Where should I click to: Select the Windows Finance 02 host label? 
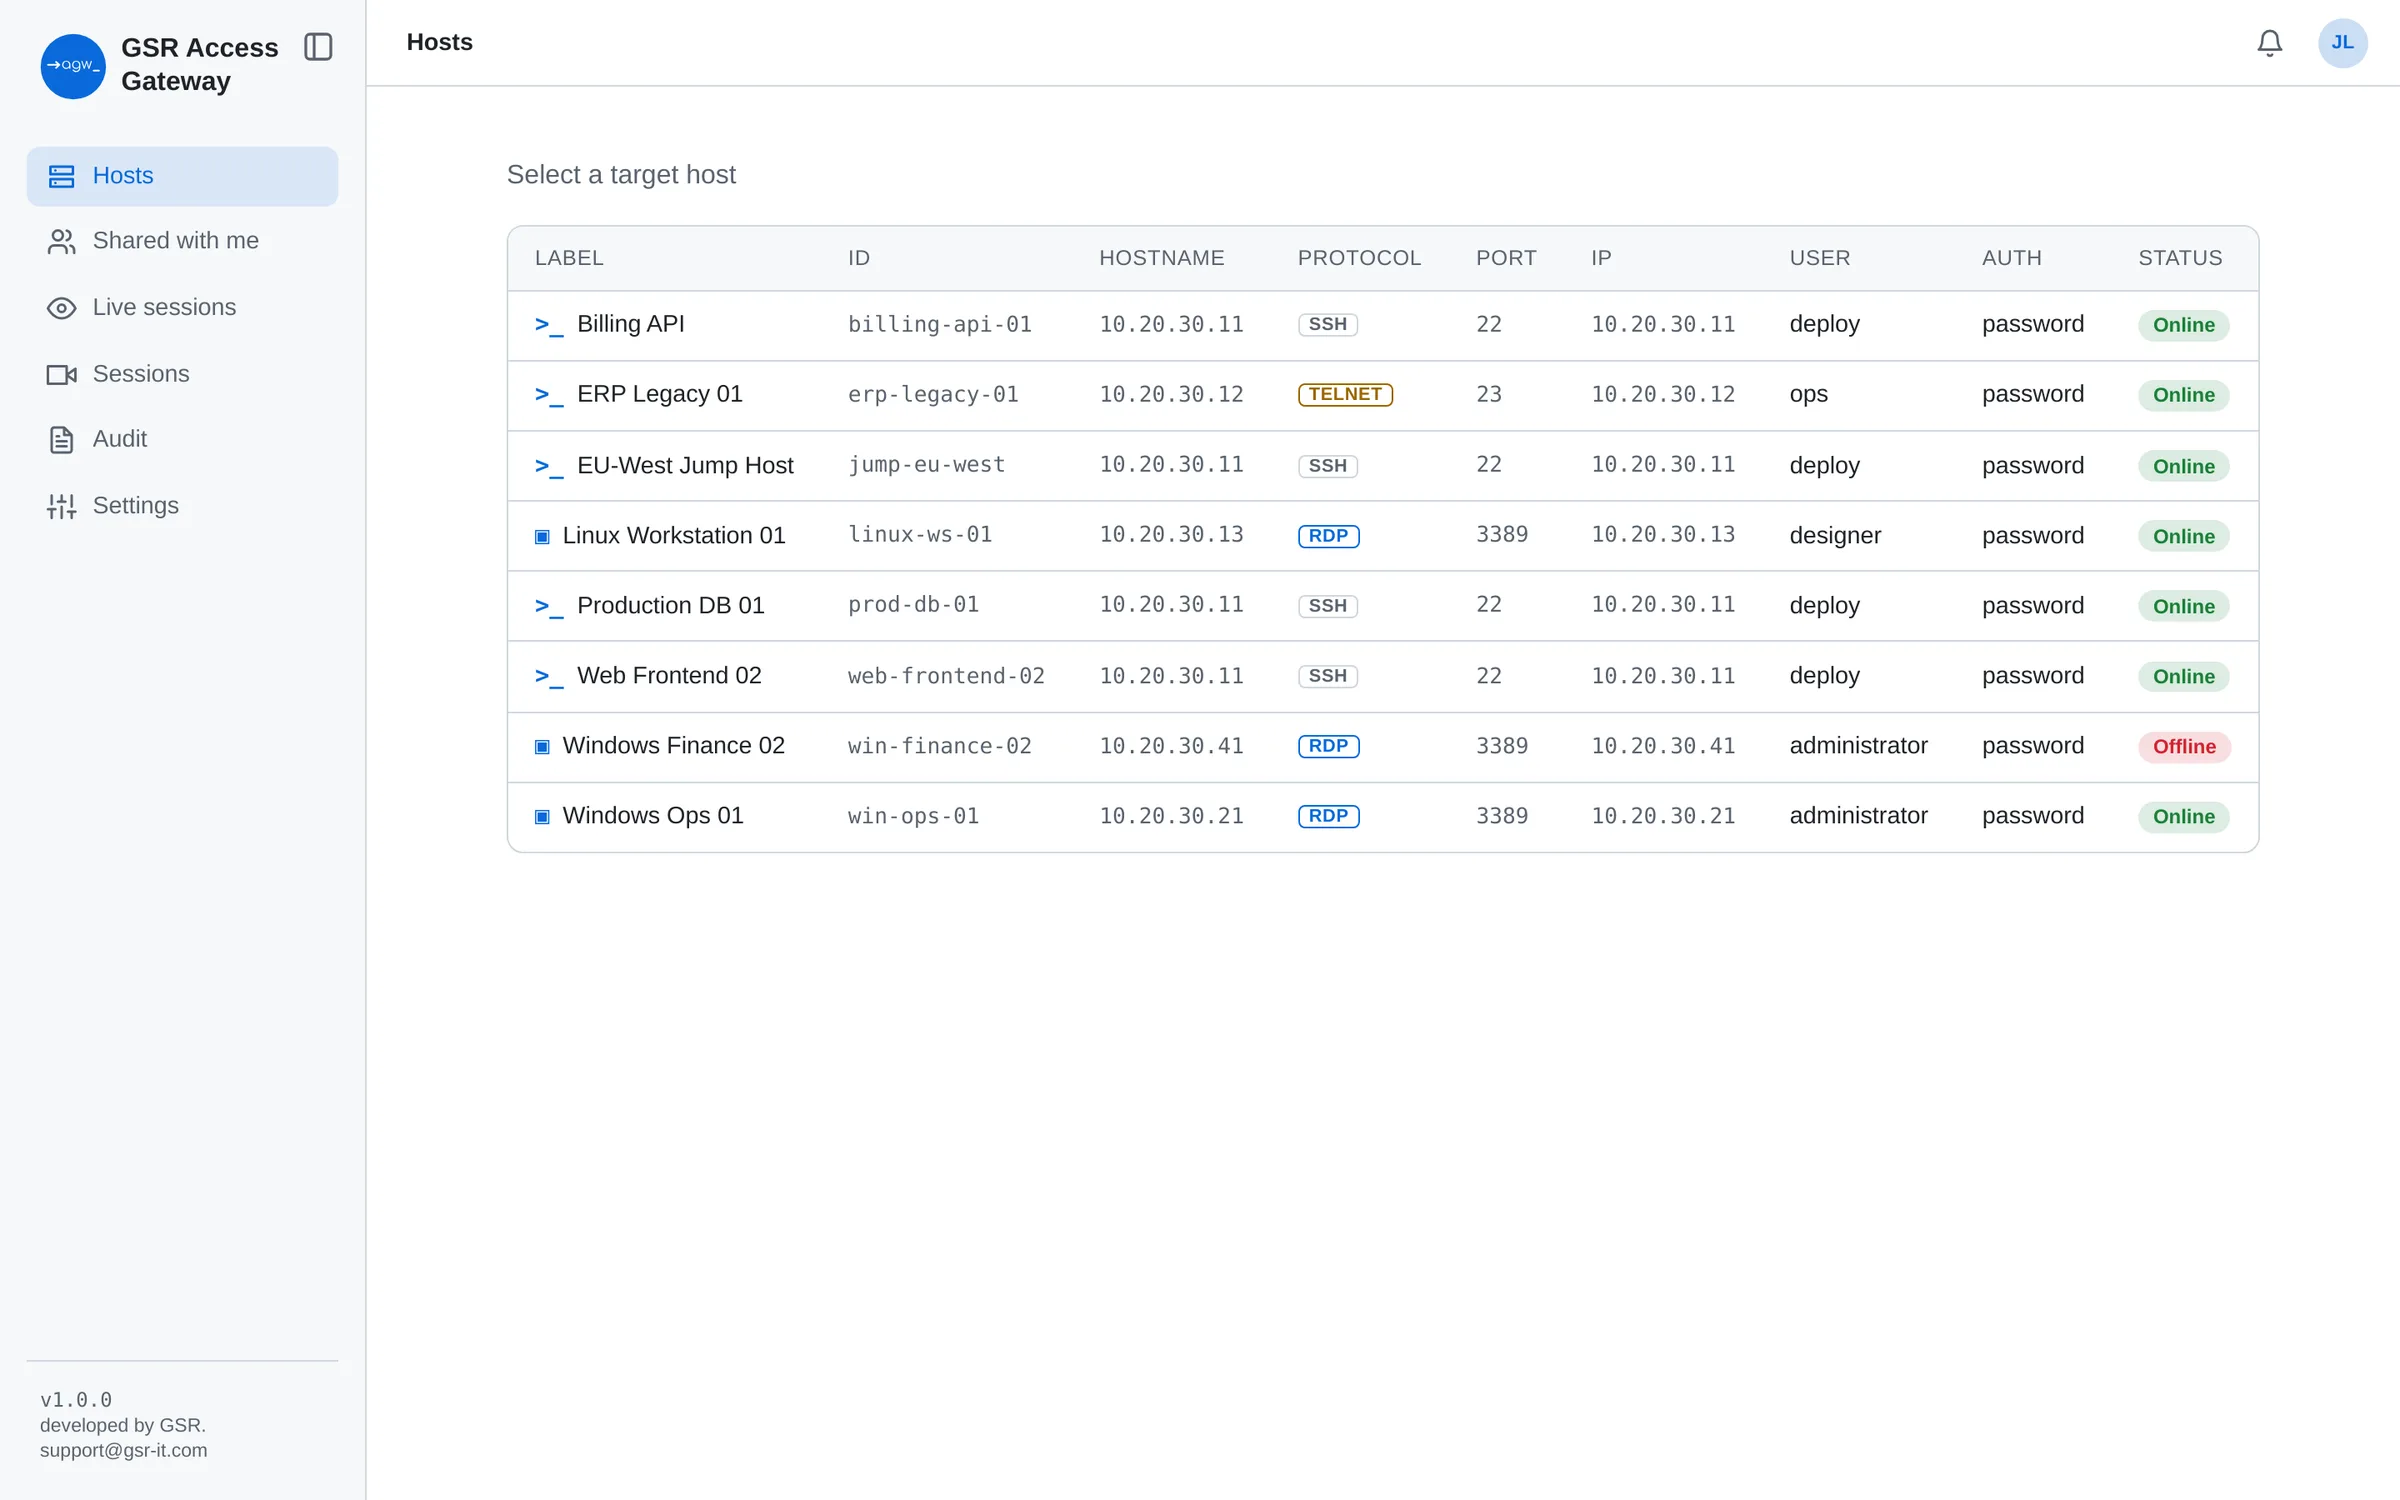point(673,745)
